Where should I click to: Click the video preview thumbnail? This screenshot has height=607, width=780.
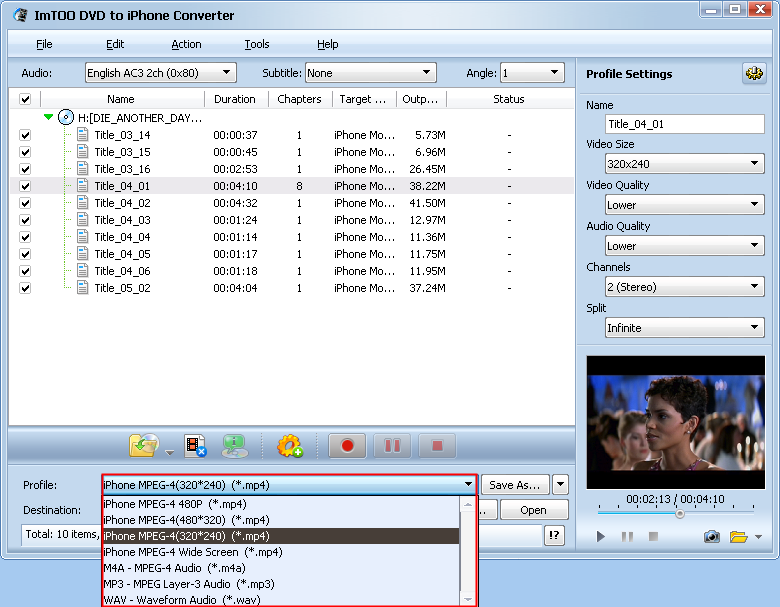(x=676, y=422)
